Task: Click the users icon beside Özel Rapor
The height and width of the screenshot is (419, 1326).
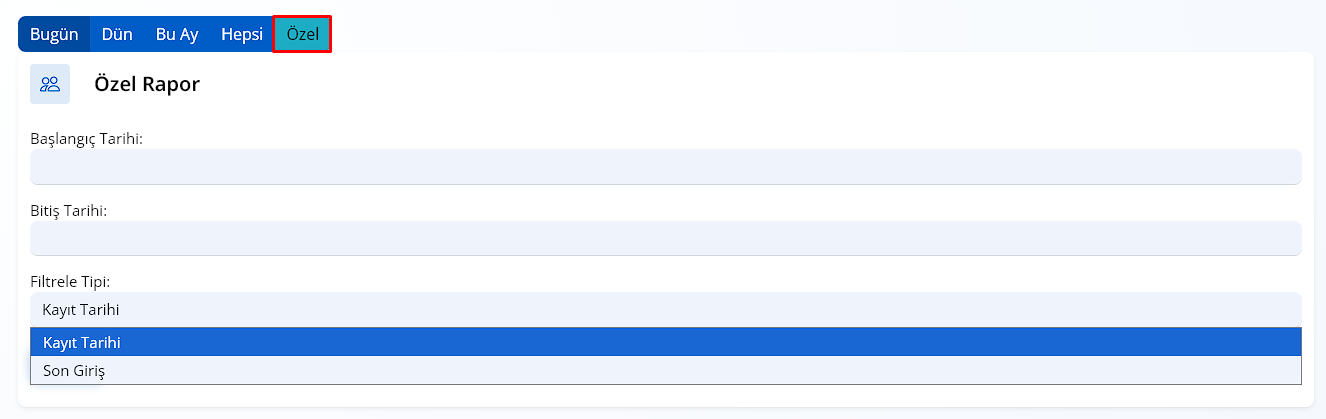Action: pyautogui.click(x=50, y=84)
